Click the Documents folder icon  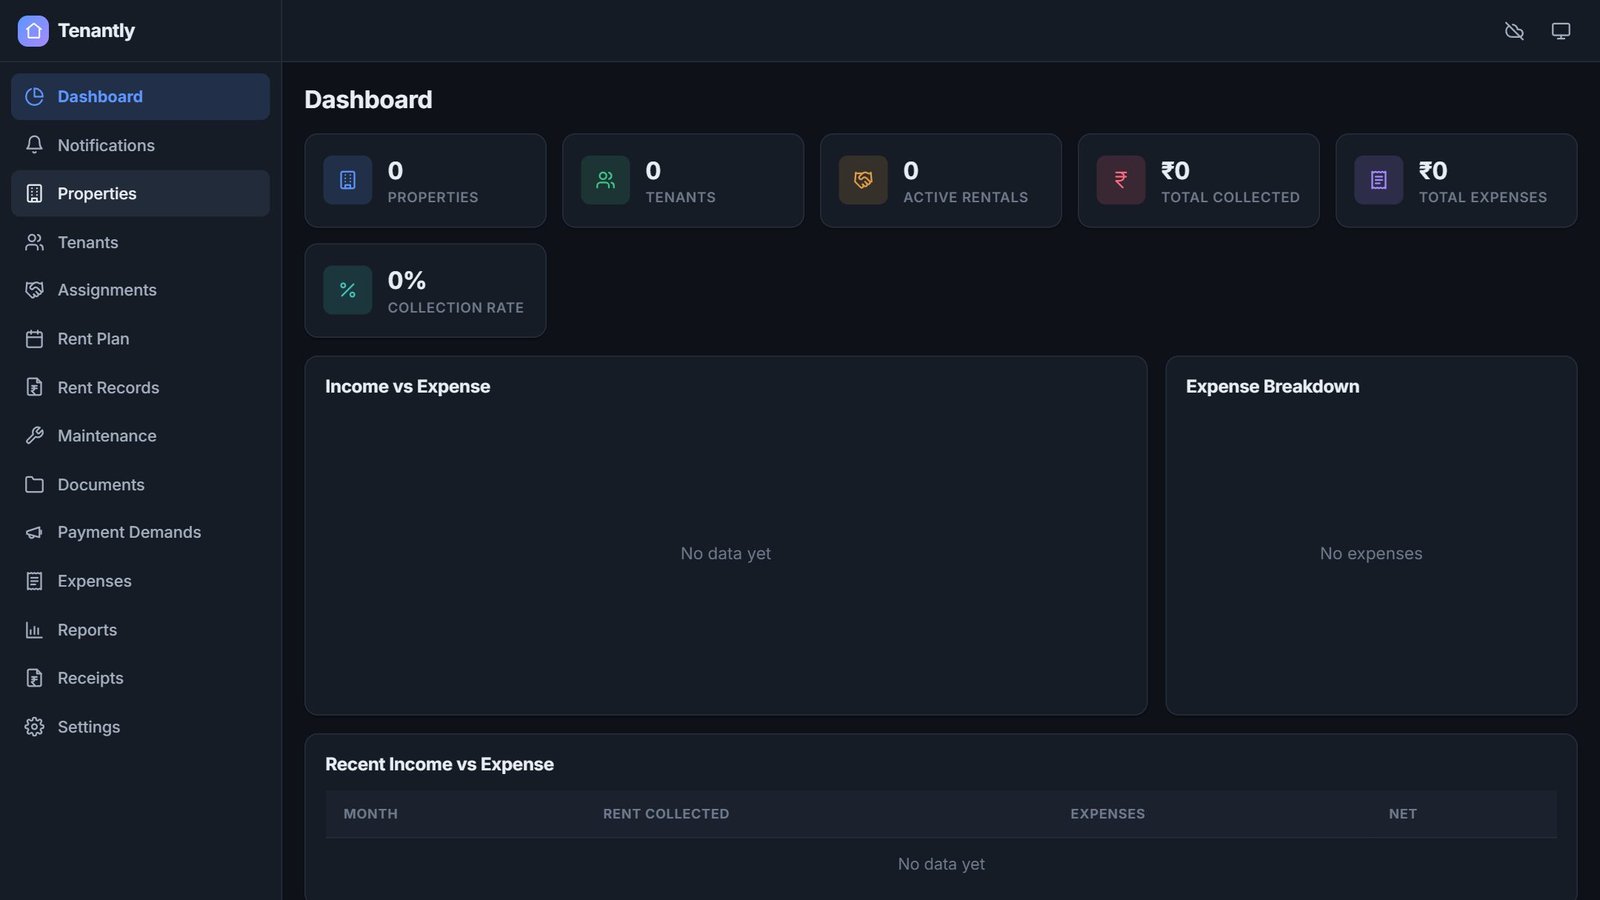34,484
